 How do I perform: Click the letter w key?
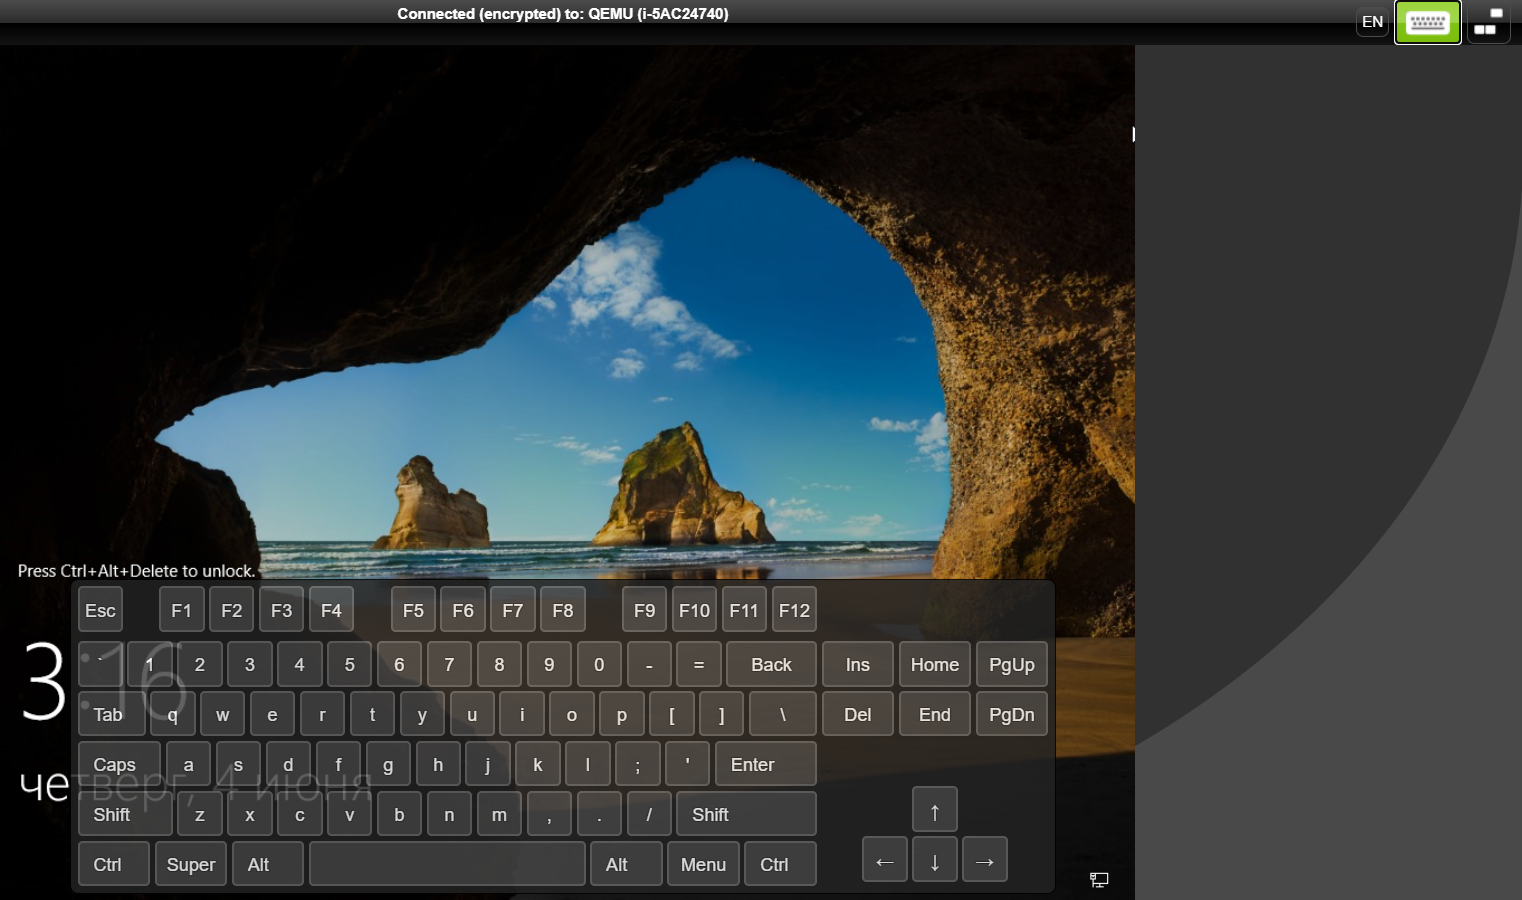222,714
